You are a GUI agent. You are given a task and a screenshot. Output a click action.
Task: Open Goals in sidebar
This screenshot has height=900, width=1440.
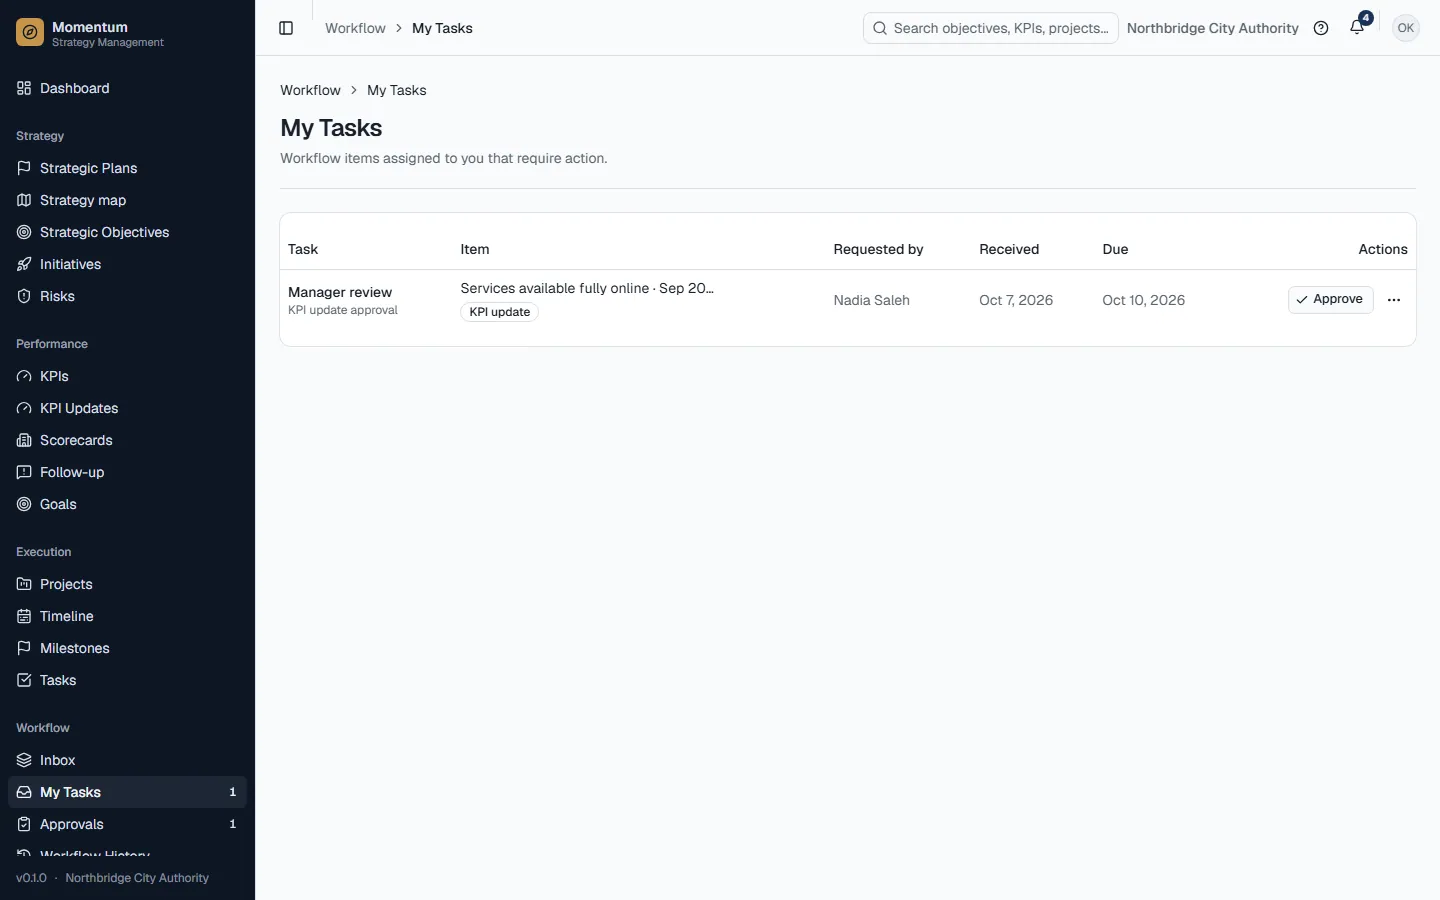tap(127, 504)
